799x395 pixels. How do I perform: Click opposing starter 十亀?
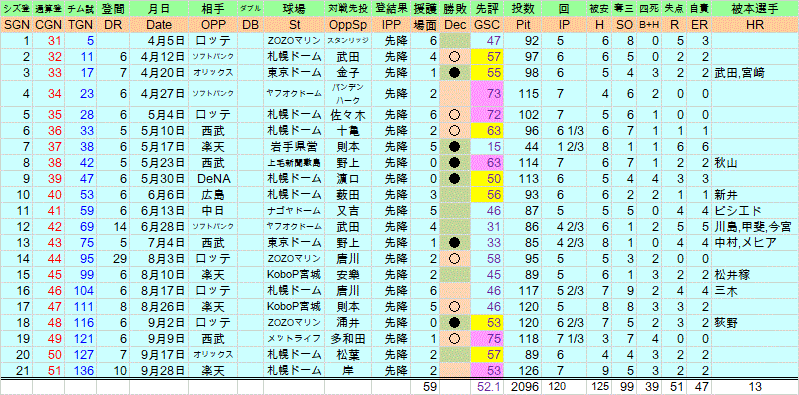click(x=348, y=131)
